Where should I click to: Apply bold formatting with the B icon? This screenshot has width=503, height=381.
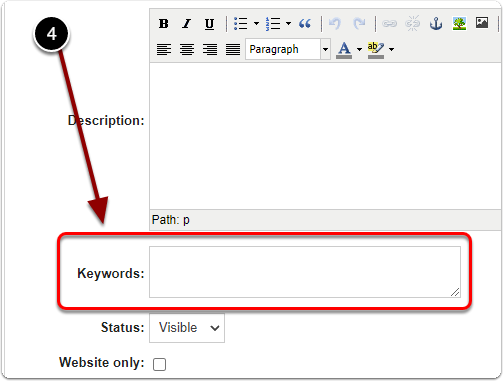click(164, 24)
